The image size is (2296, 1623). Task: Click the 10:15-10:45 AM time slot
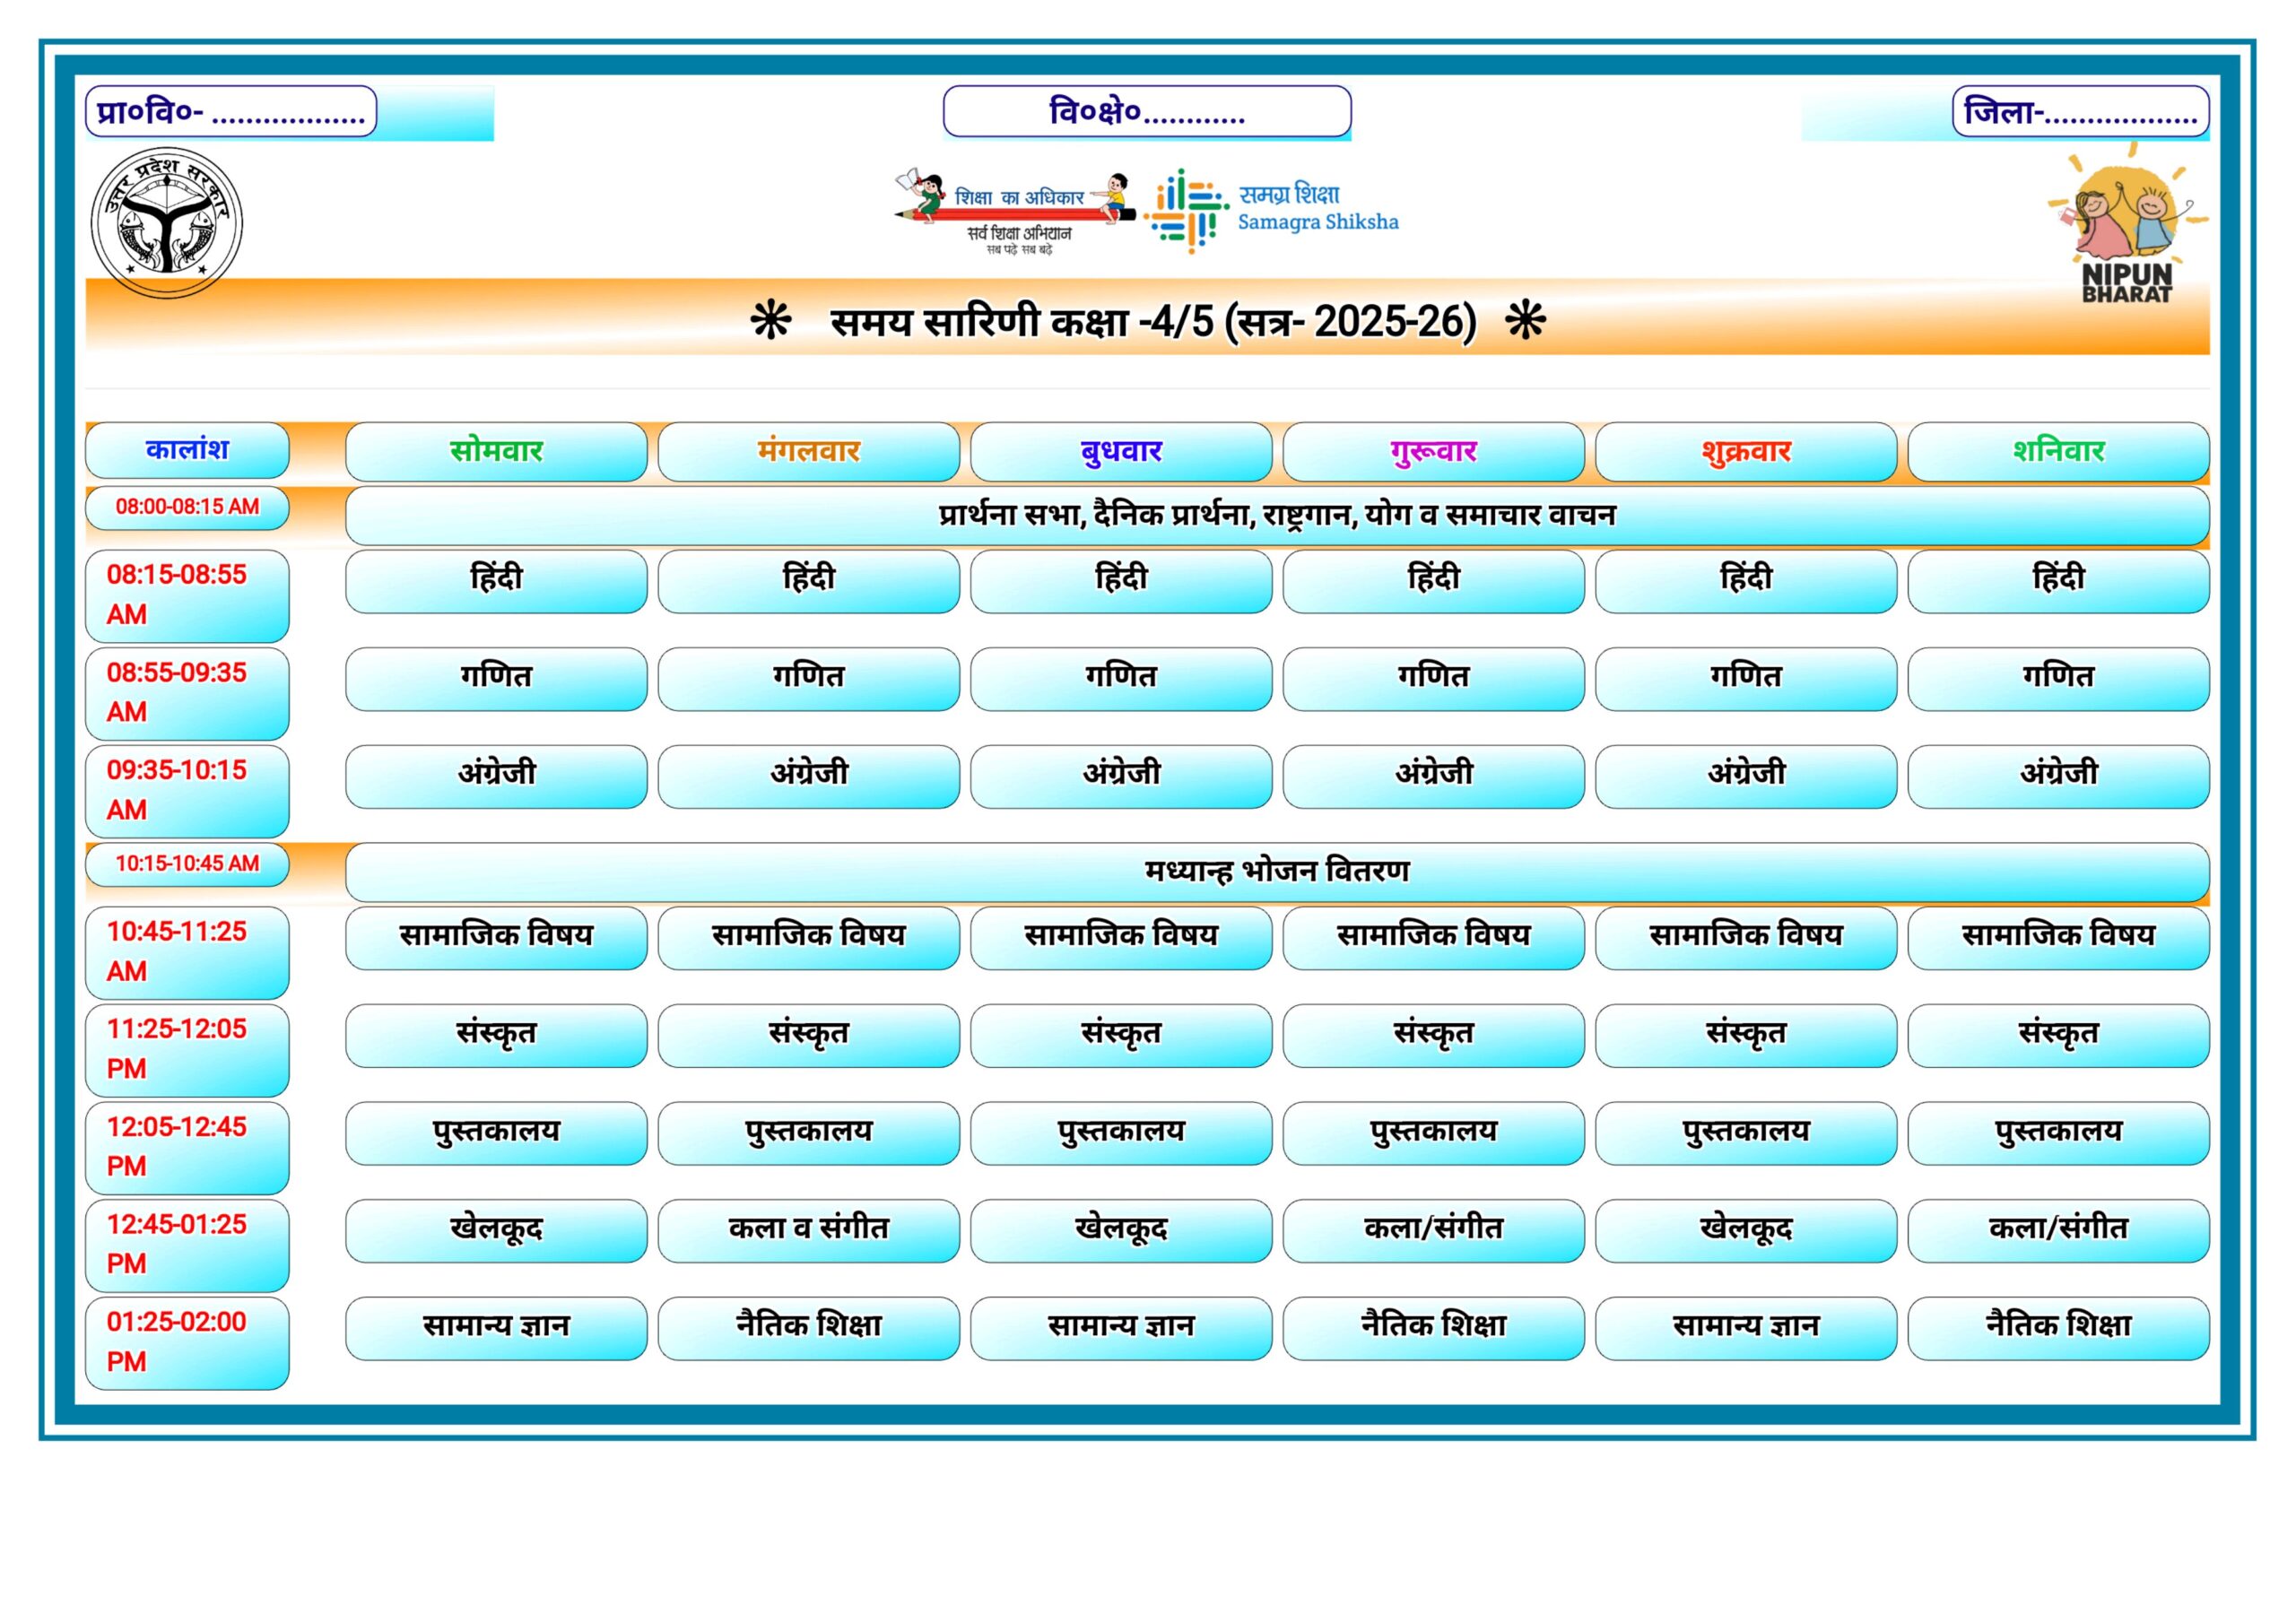(187, 865)
